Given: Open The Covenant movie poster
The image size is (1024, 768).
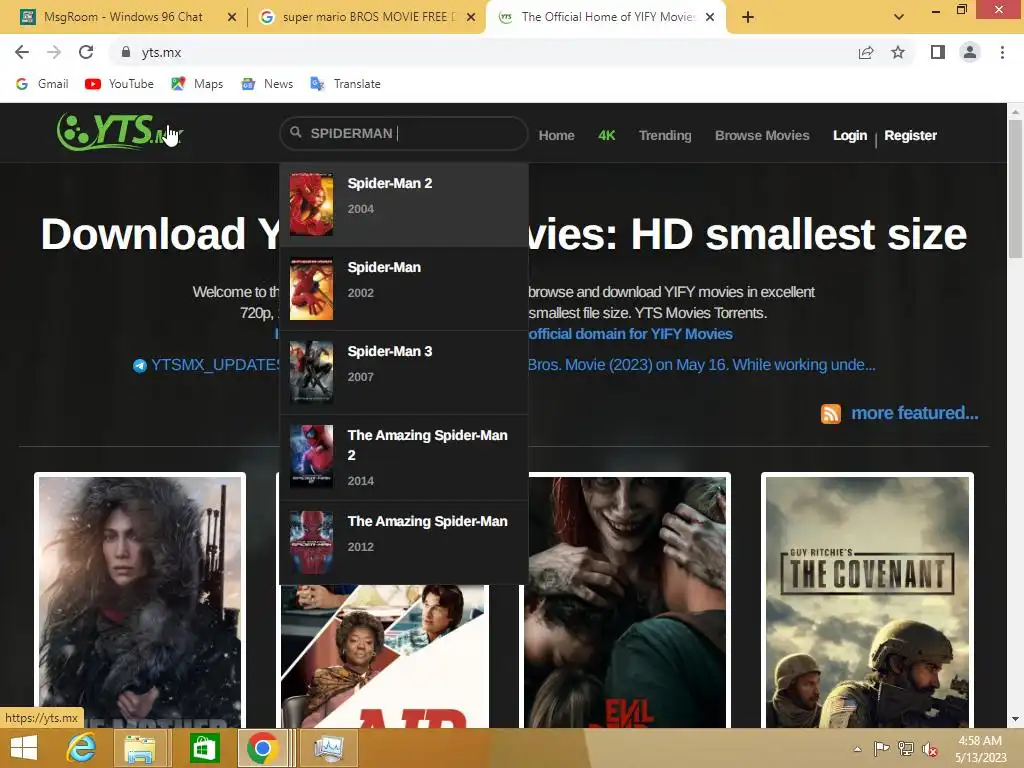Looking at the screenshot, I should point(867,601).
